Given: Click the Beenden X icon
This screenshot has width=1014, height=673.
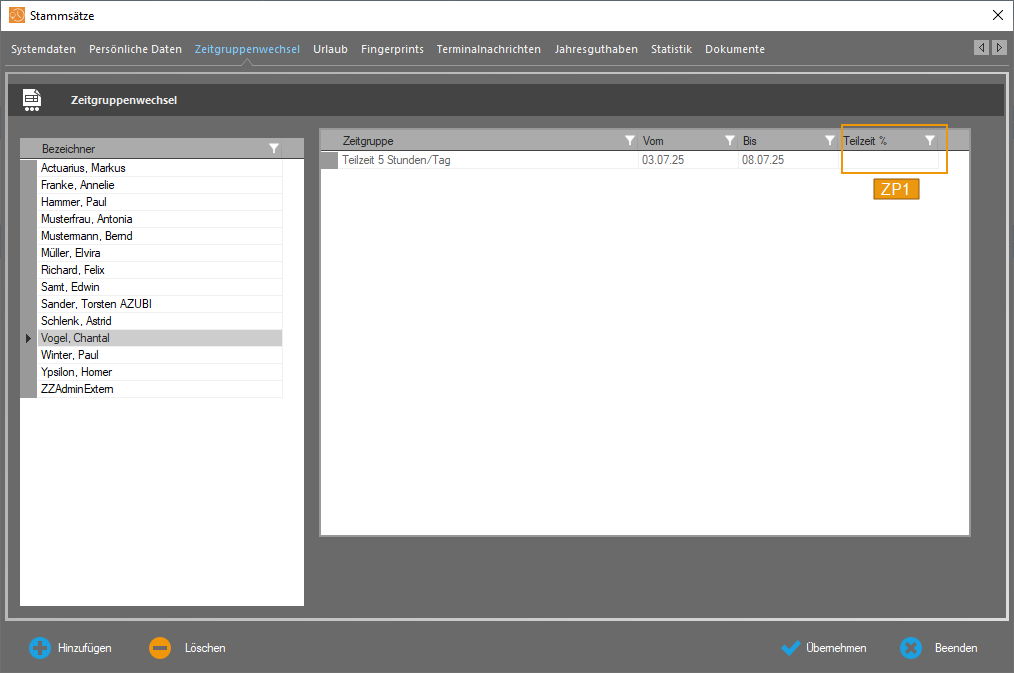Looking at the screenshot, I should click(910, 648).
